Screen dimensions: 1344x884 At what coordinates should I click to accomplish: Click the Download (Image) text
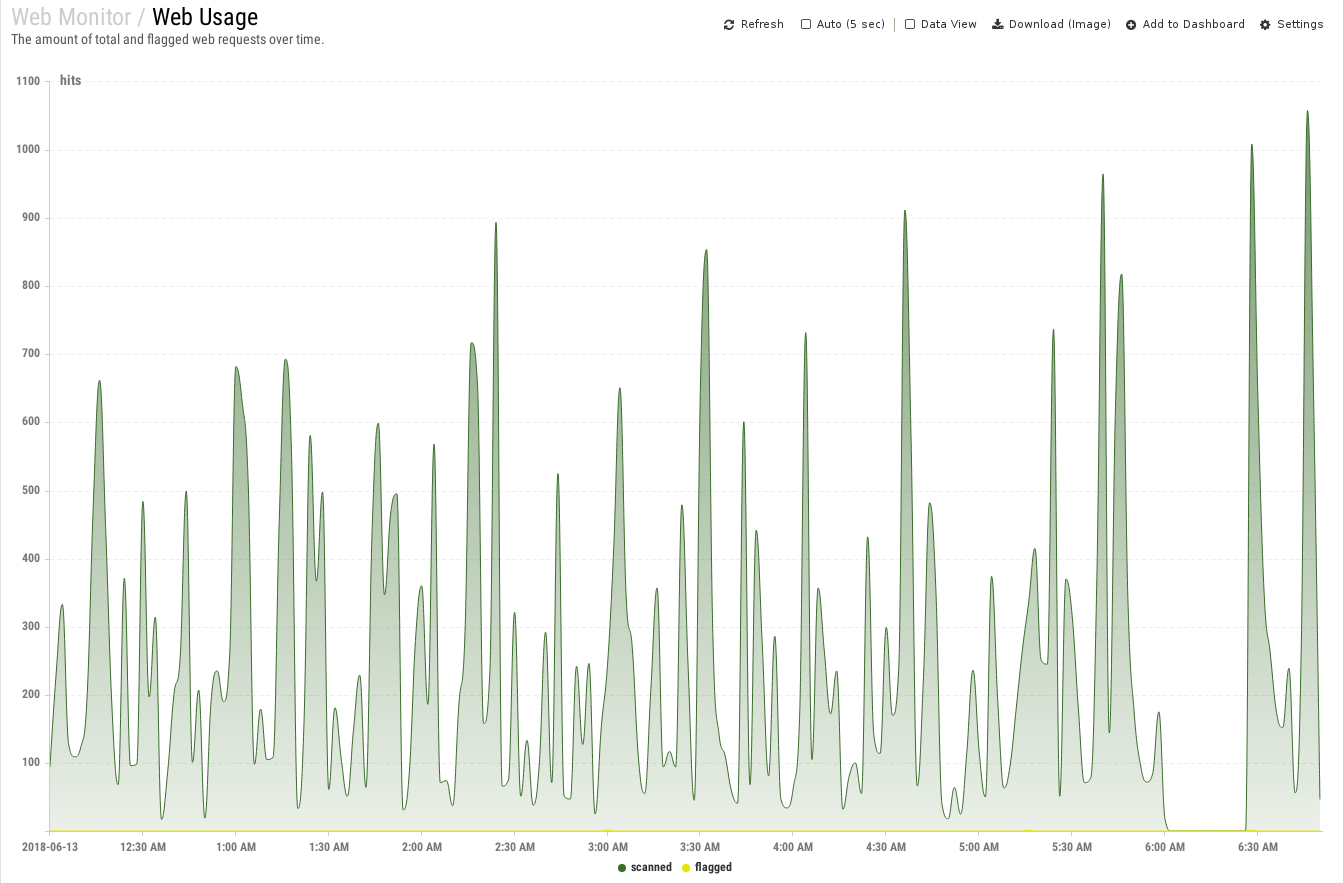click(1060, 24)
